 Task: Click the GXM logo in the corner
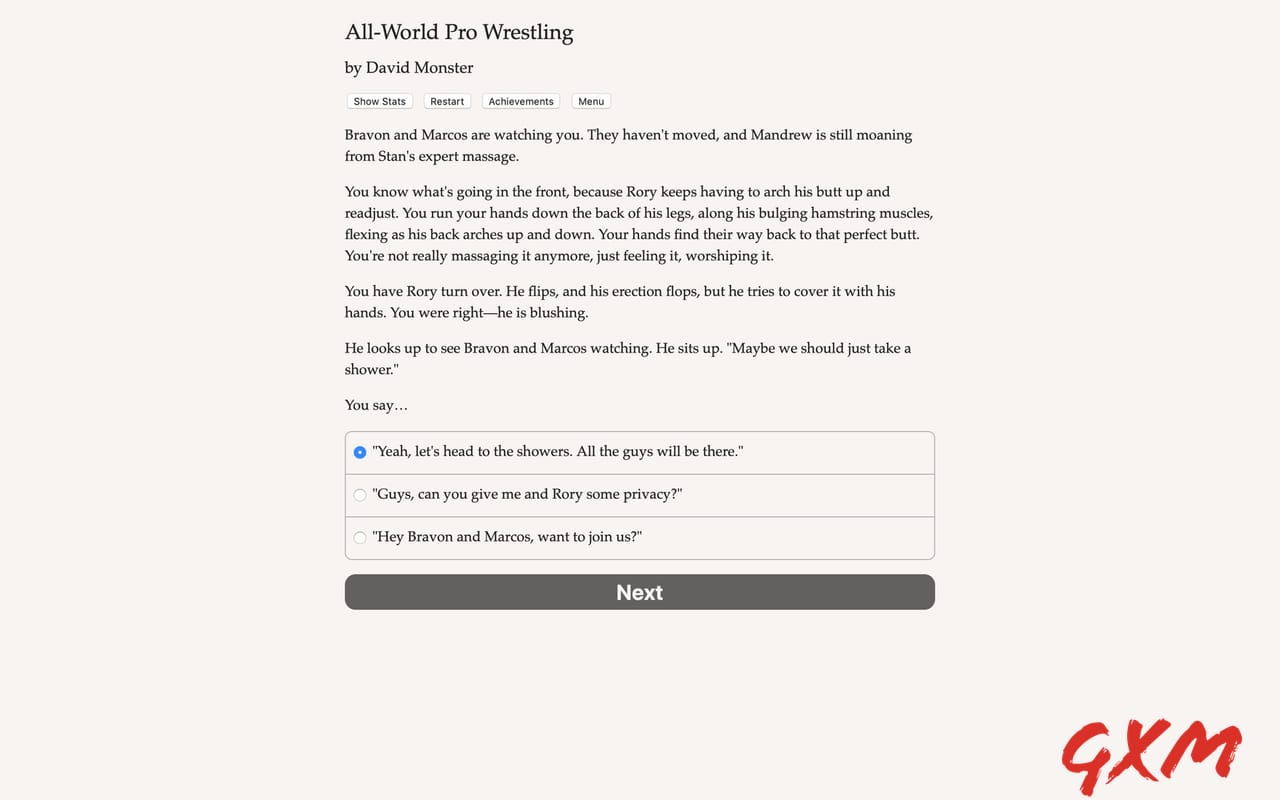coord(1152,756)
